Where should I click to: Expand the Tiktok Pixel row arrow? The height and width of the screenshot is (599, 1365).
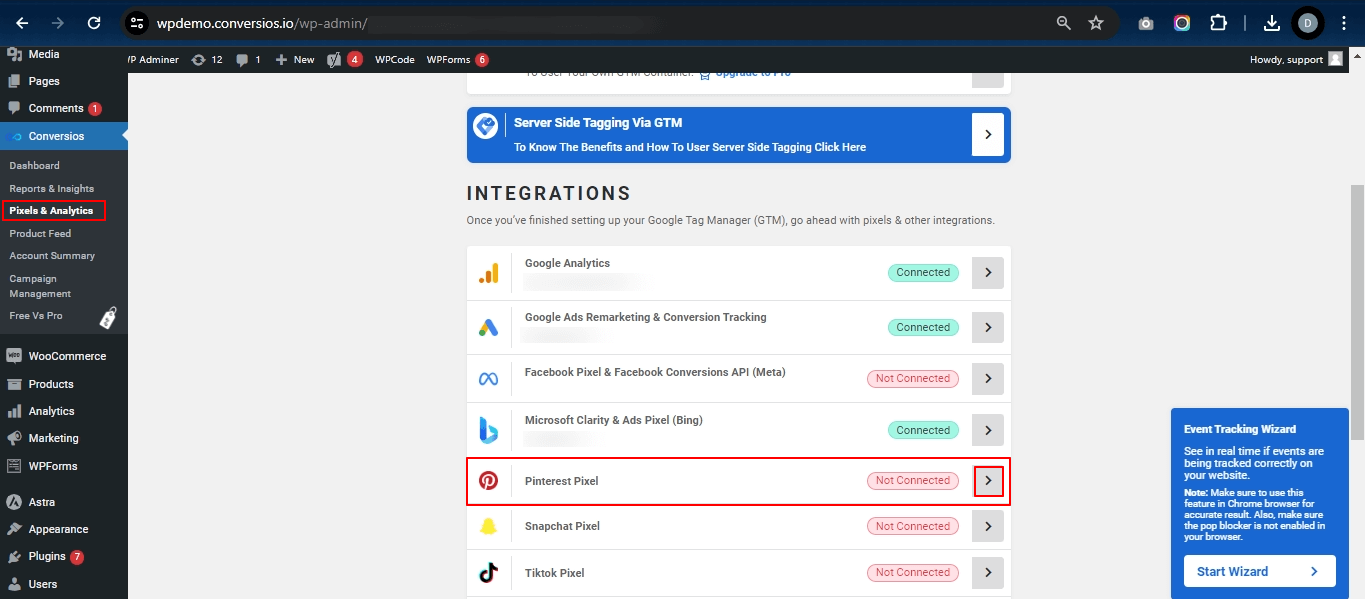click(x=988, y=573)
